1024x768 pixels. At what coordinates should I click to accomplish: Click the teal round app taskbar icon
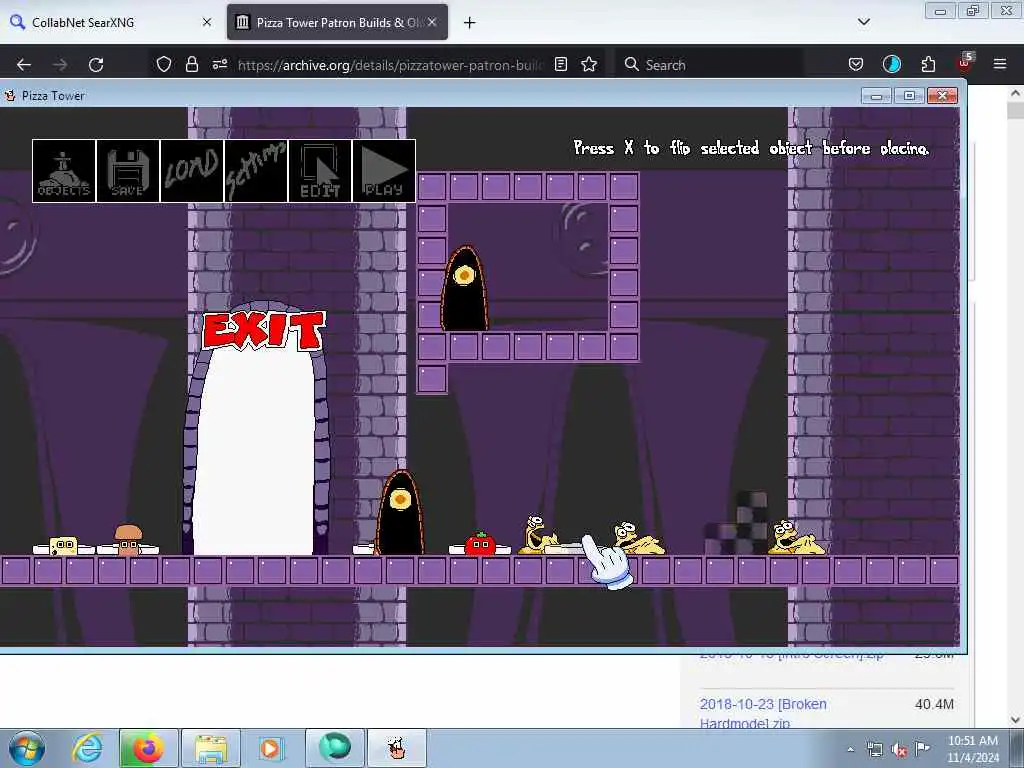point(334,748)
